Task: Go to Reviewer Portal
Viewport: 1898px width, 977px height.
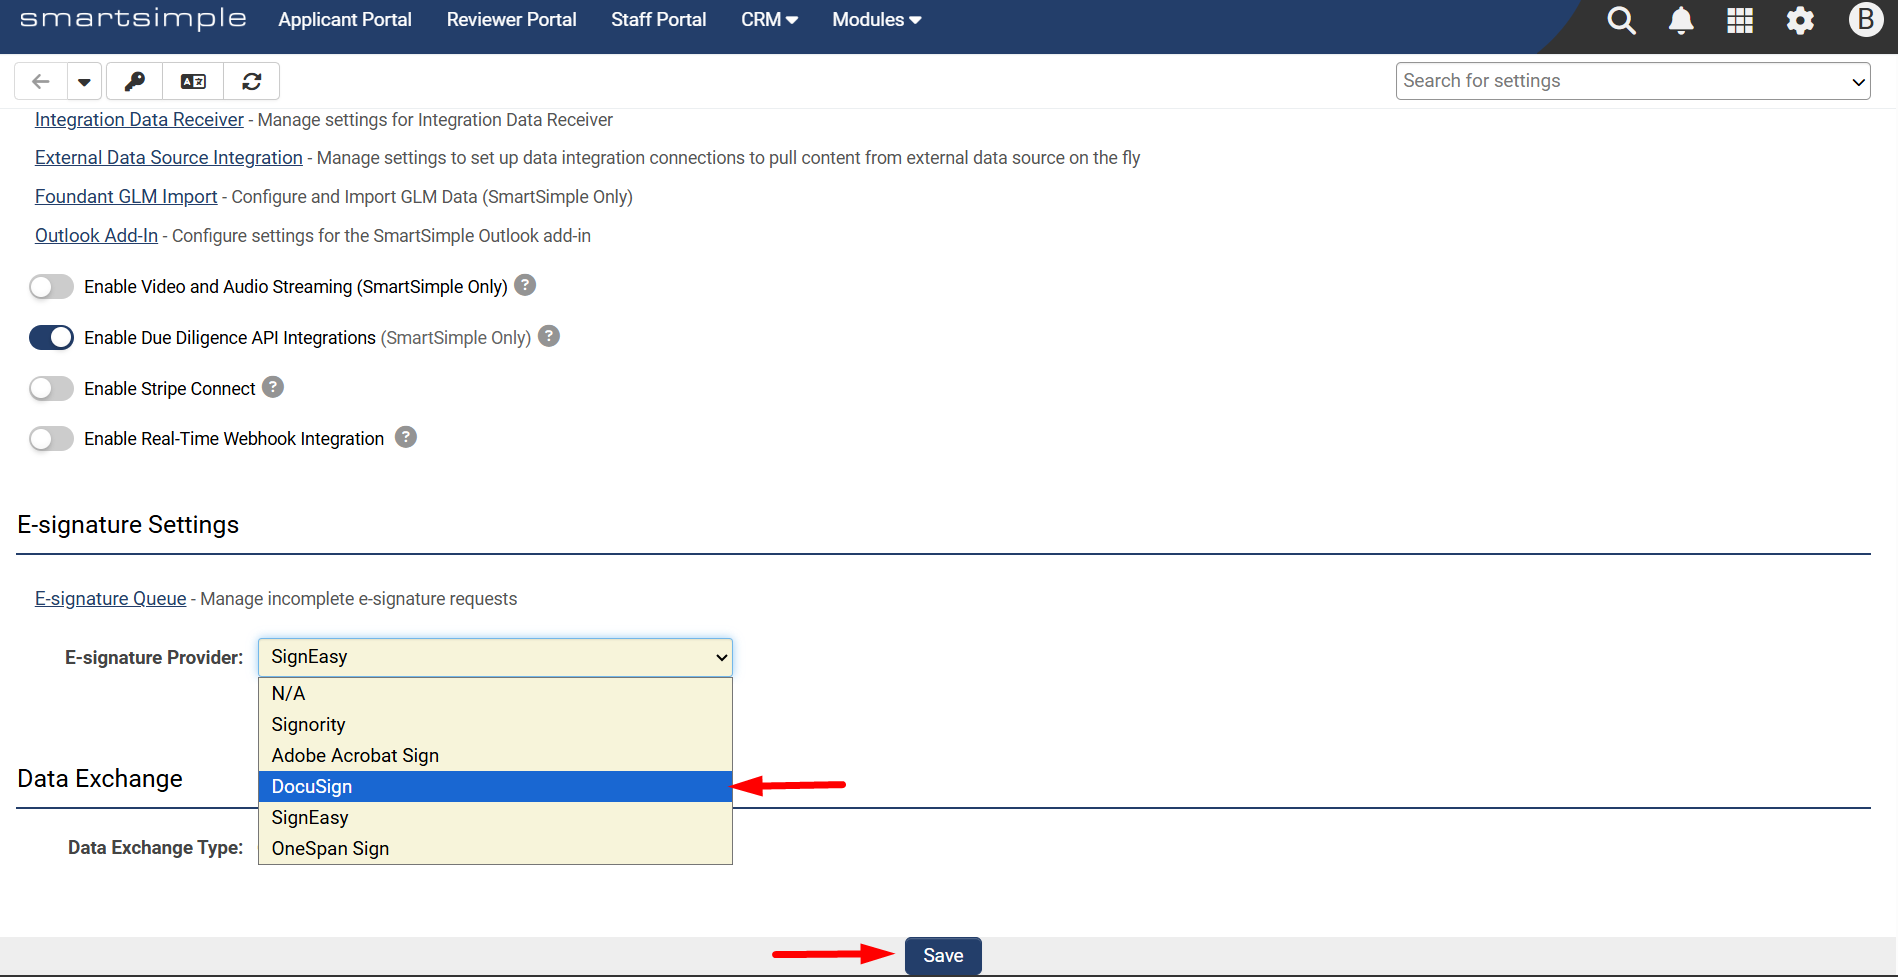Action: pyautogui.click(x=511, y=20)
